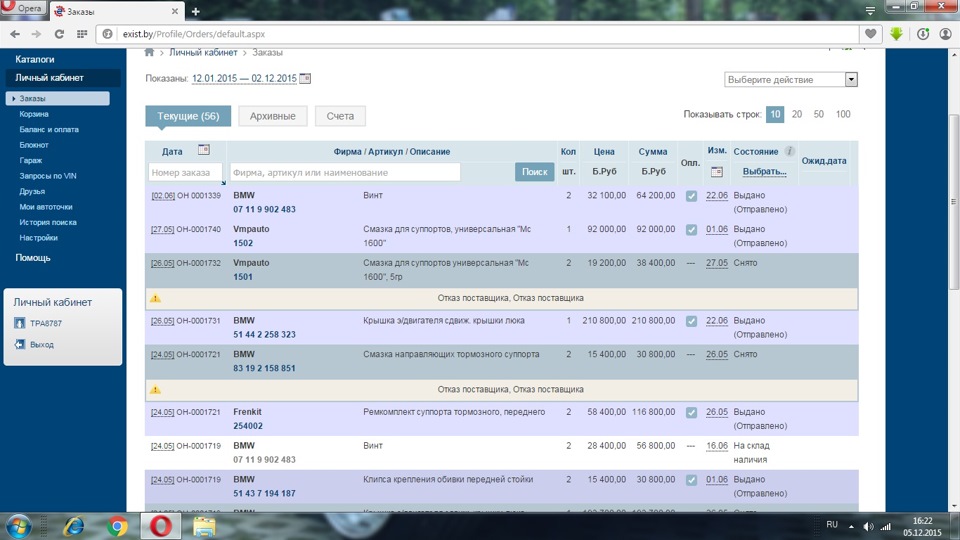
Task: Open Гараж in sidebar
Action: point(31,160)
